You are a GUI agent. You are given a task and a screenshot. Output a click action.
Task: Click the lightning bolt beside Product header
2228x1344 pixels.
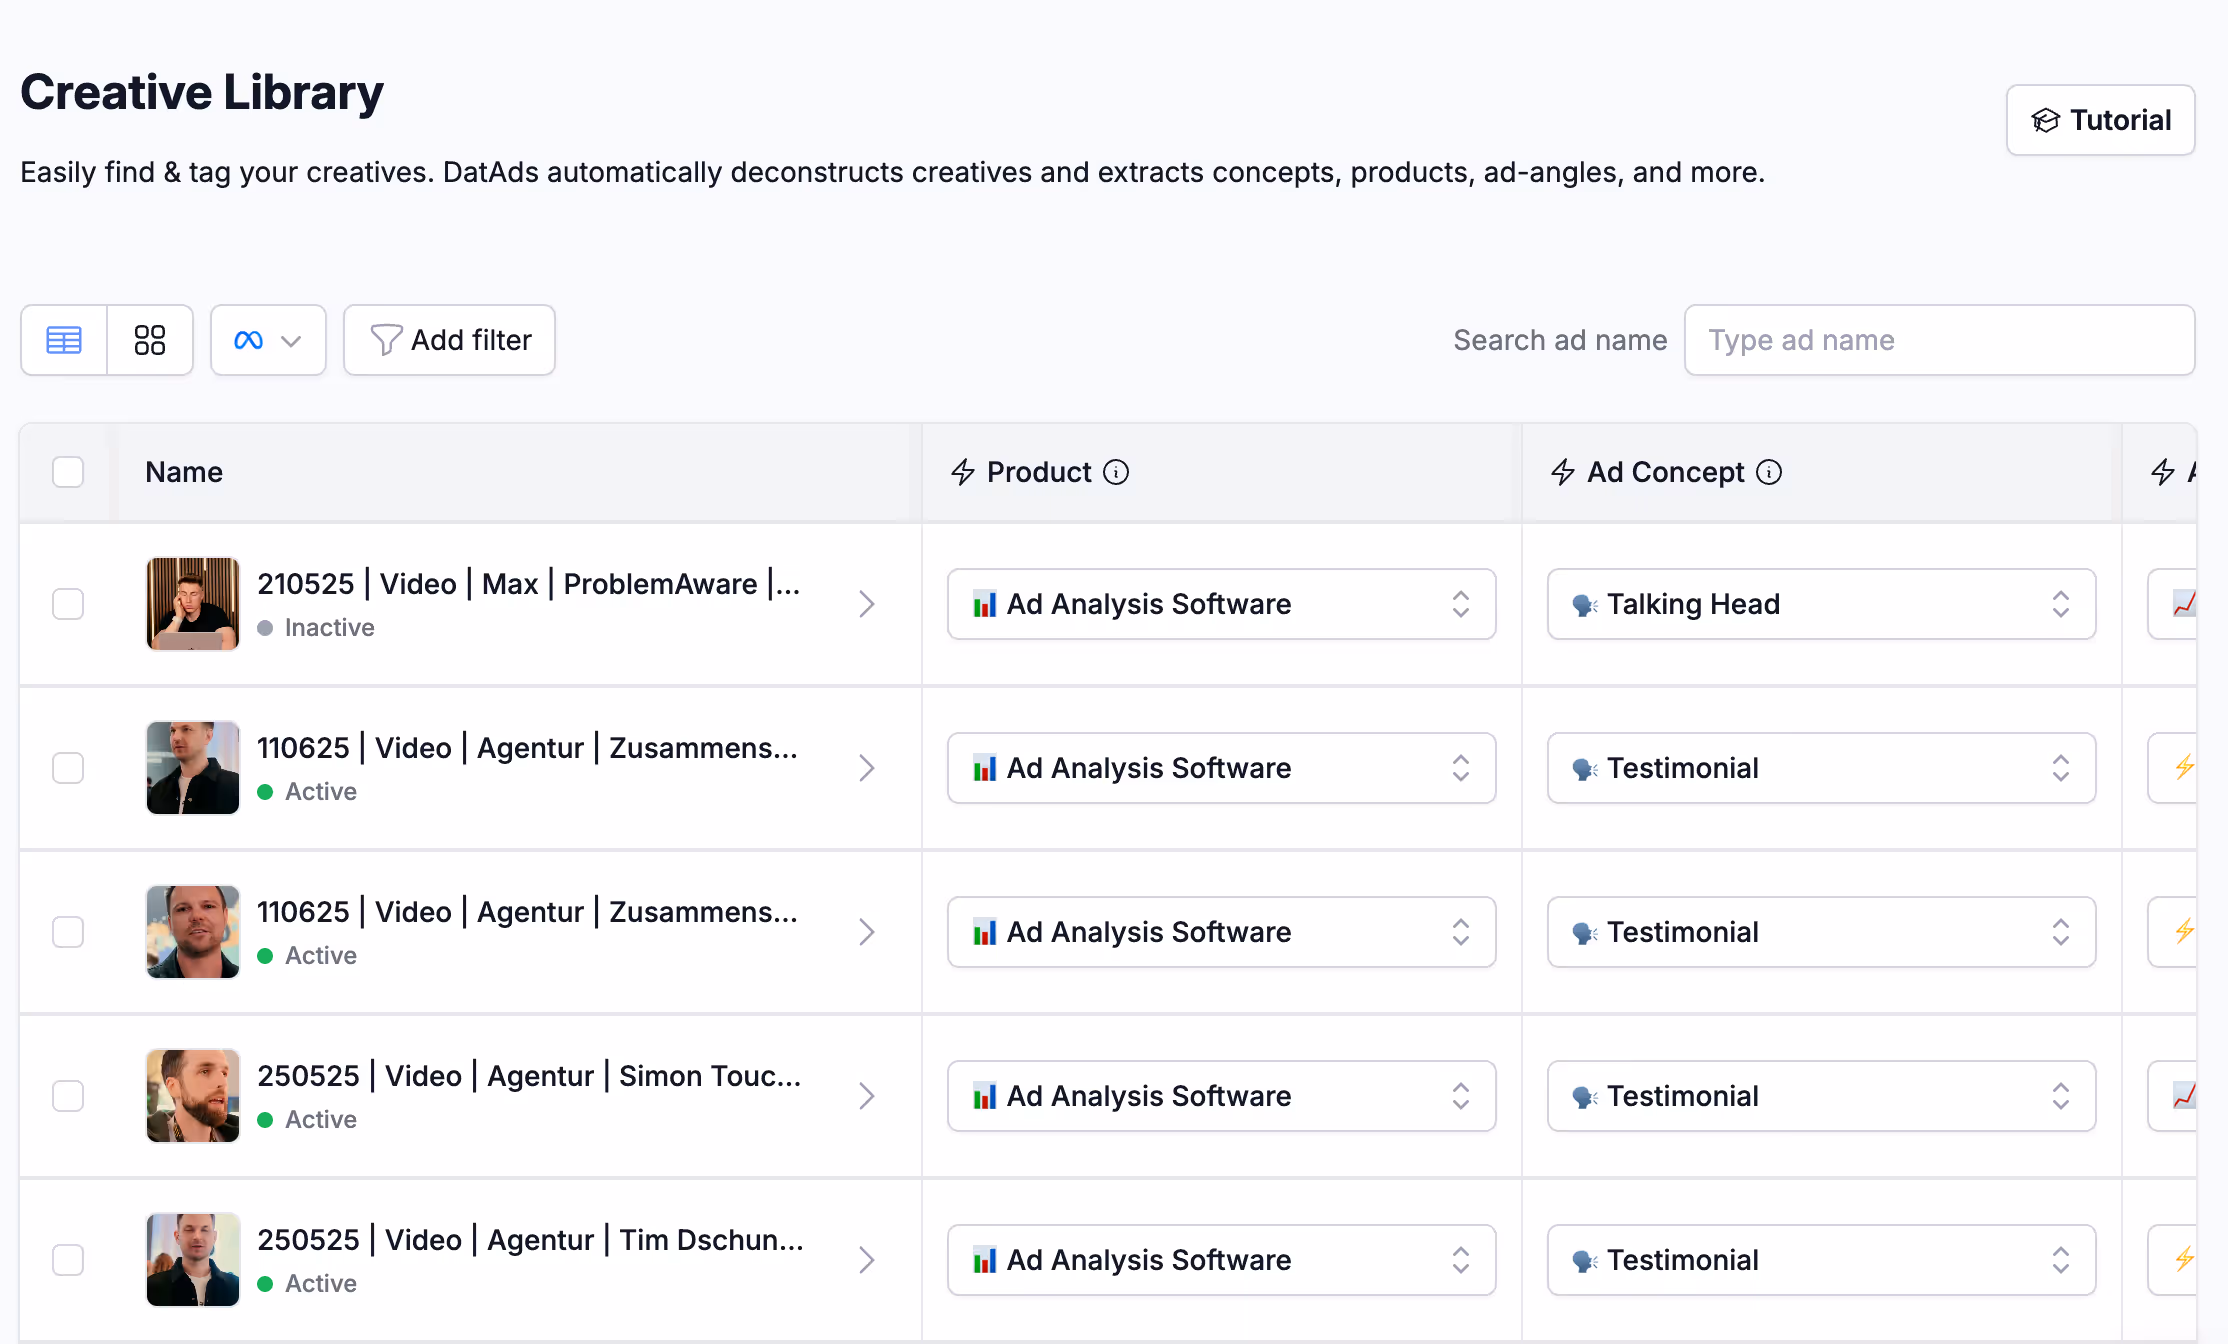963,472
